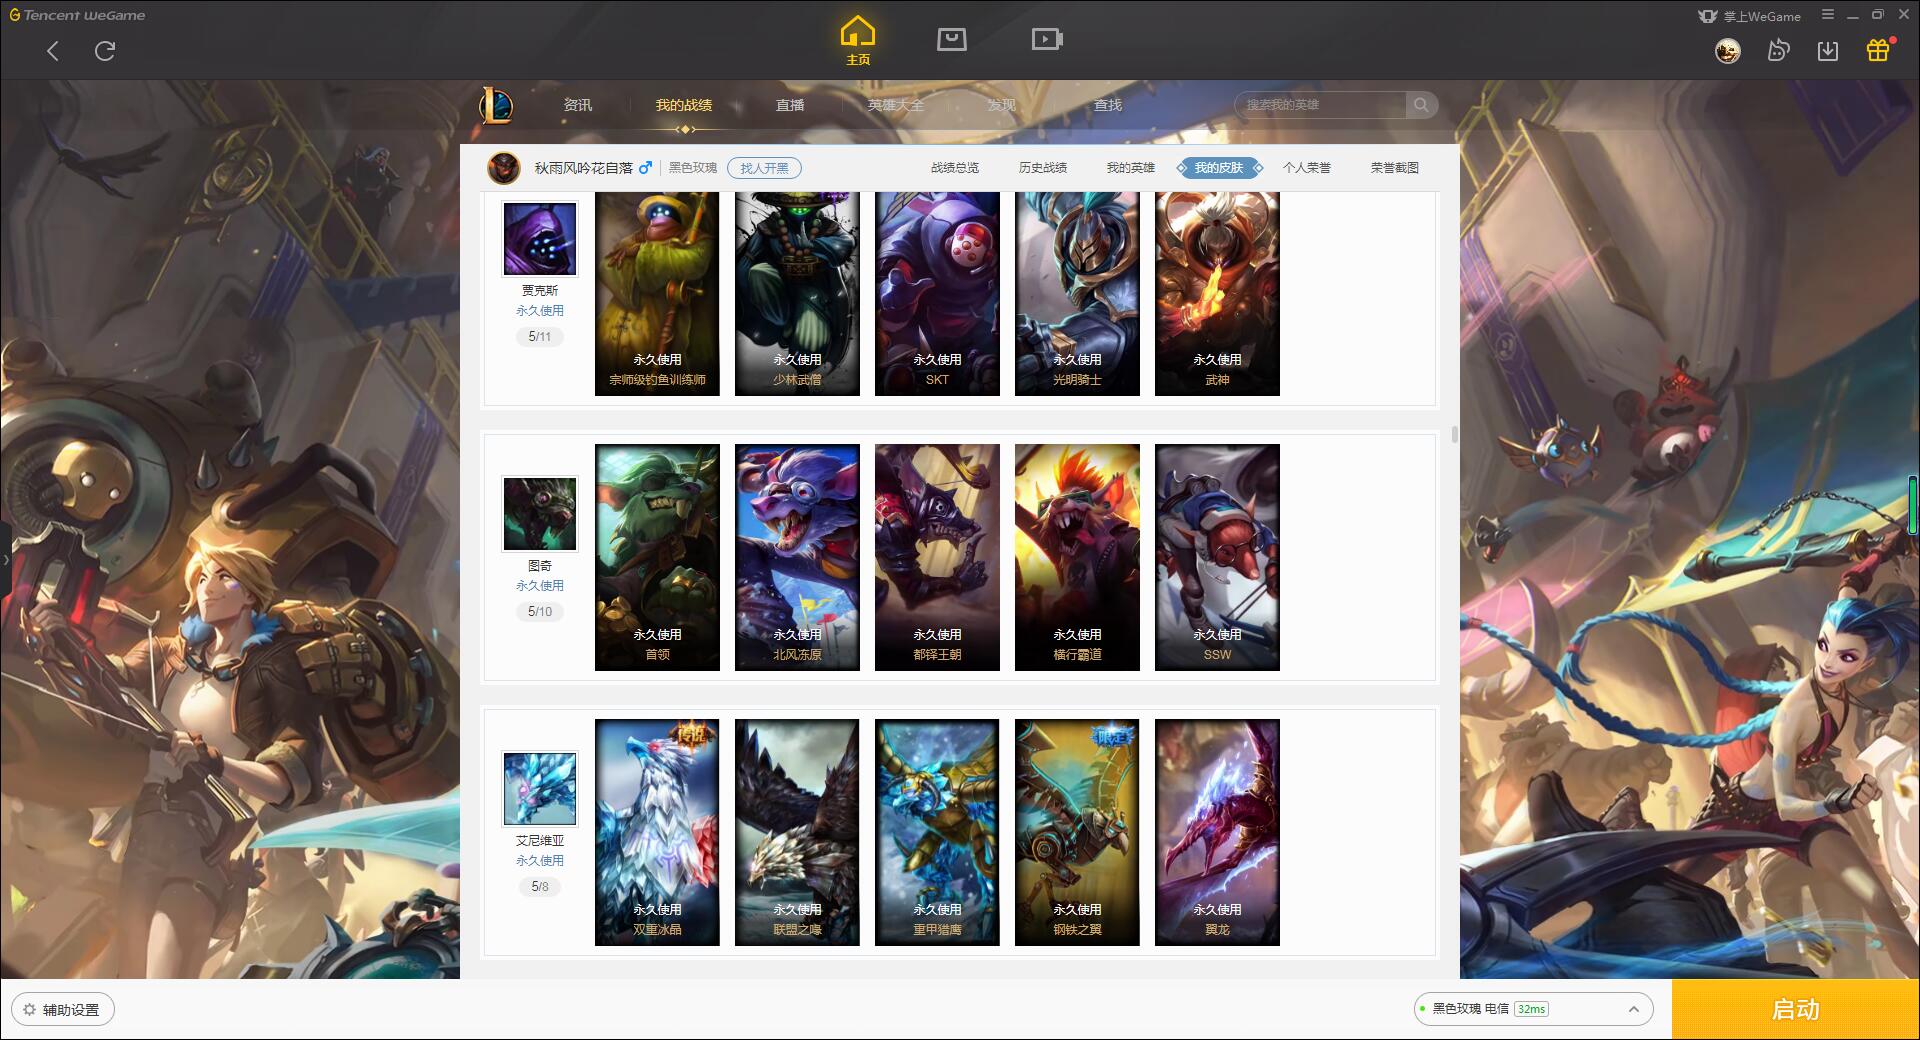This screenshot has width=1920, height=1040.
Task: Open the 直播 tab
Action: coord(790,105)
